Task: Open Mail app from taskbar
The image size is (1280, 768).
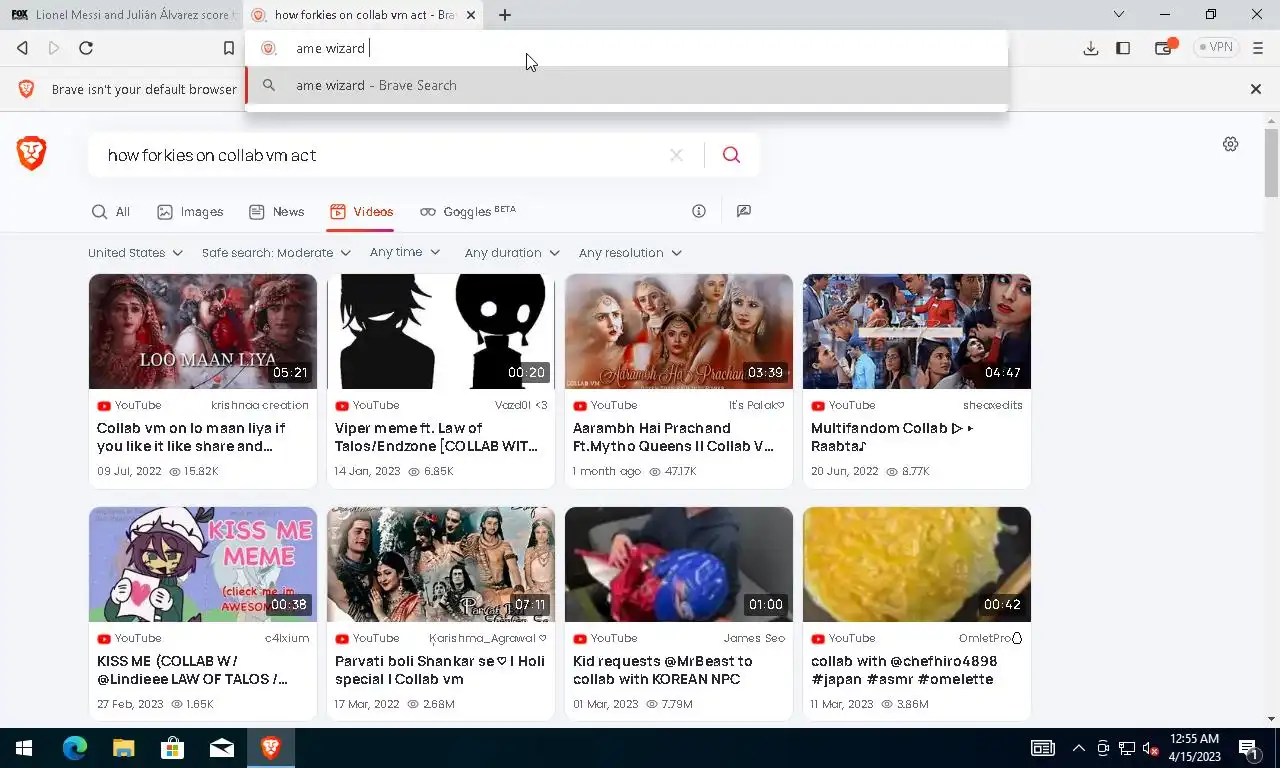Action: [221, 748]
